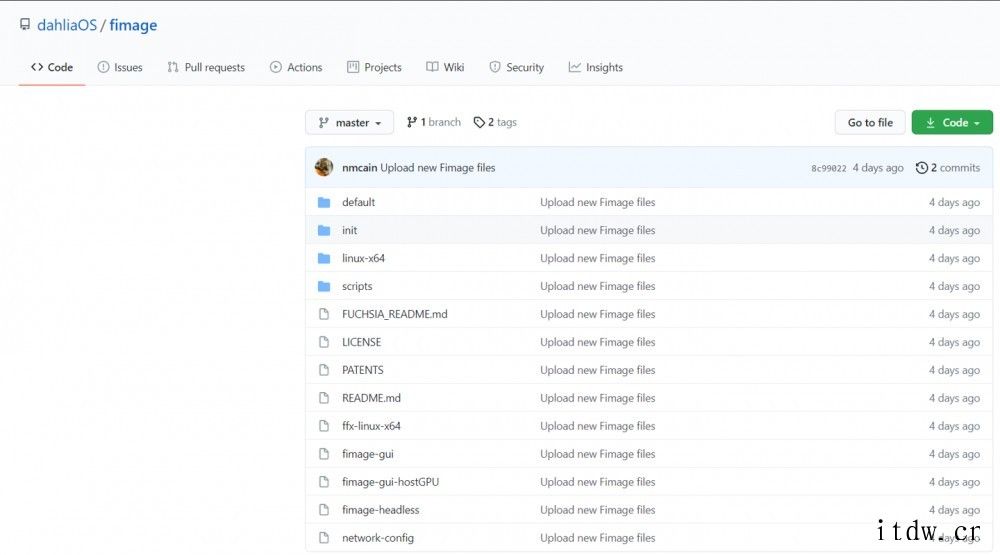
Task: Click the file icon for README.md
Action: tap(324, 398)
